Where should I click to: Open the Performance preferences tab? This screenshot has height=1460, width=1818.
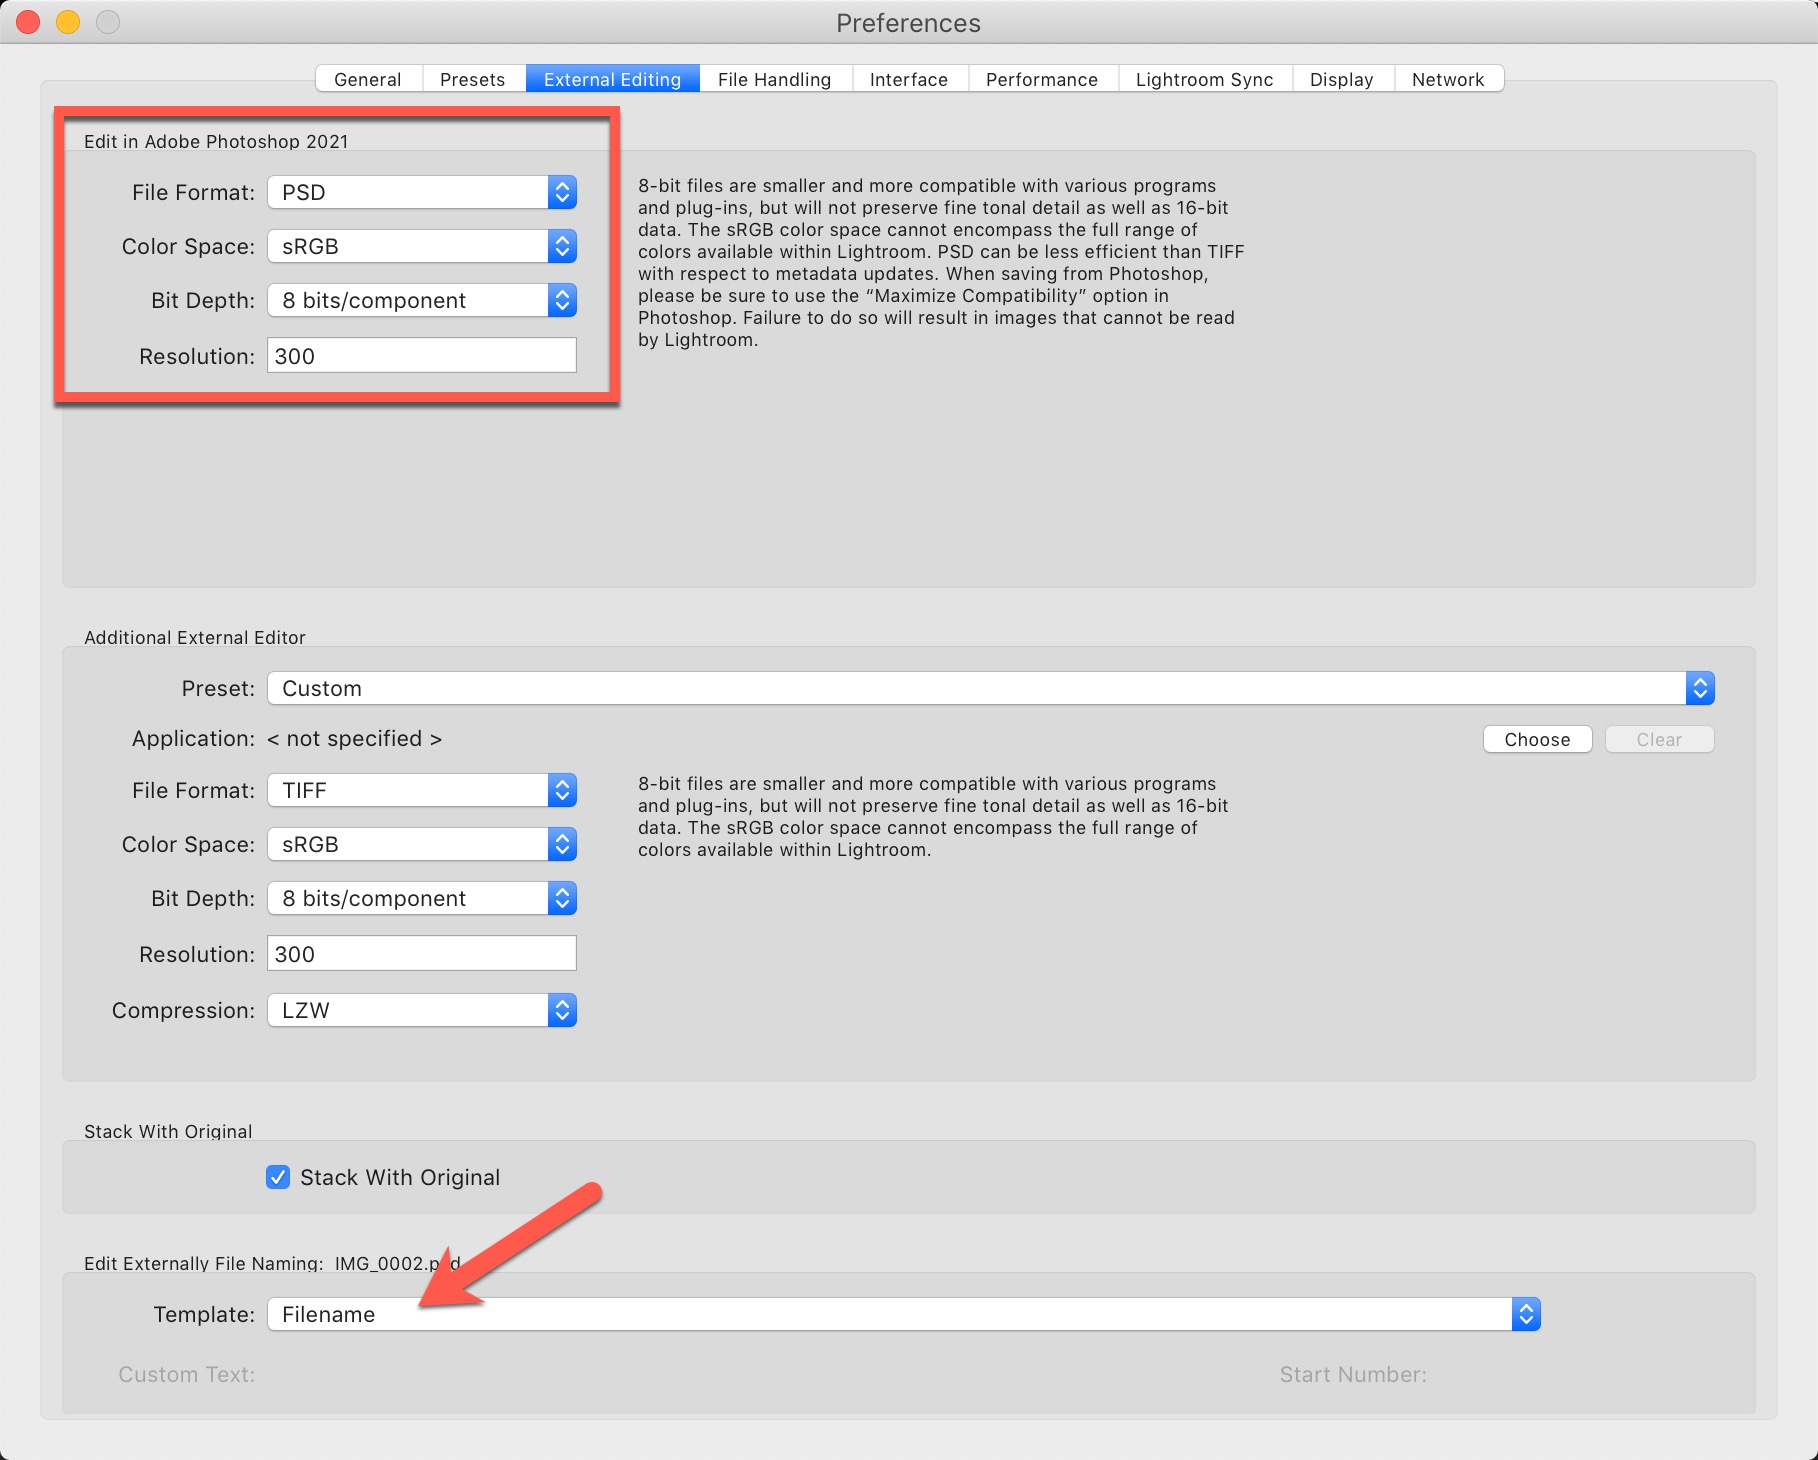1041,79
